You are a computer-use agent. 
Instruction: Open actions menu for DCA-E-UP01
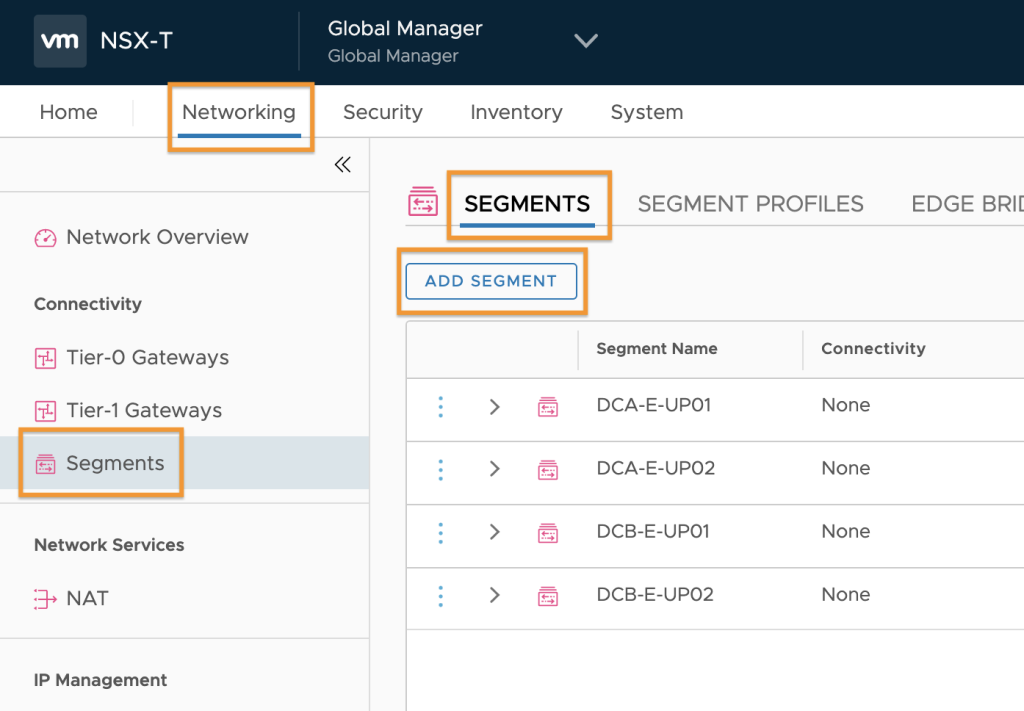[x=441, y=407]
